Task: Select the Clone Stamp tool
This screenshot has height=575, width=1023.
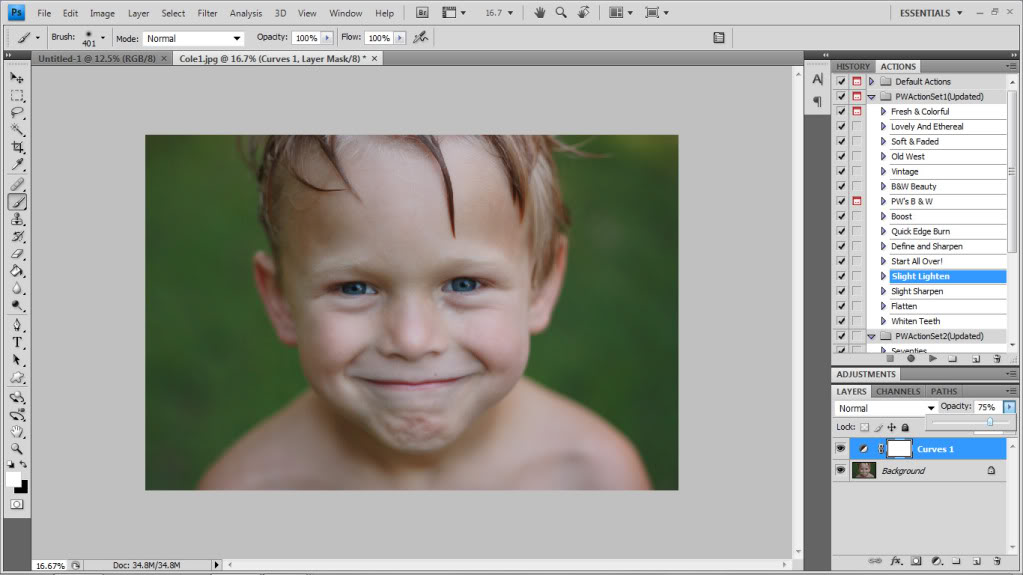Action: [x=17, y=219]
